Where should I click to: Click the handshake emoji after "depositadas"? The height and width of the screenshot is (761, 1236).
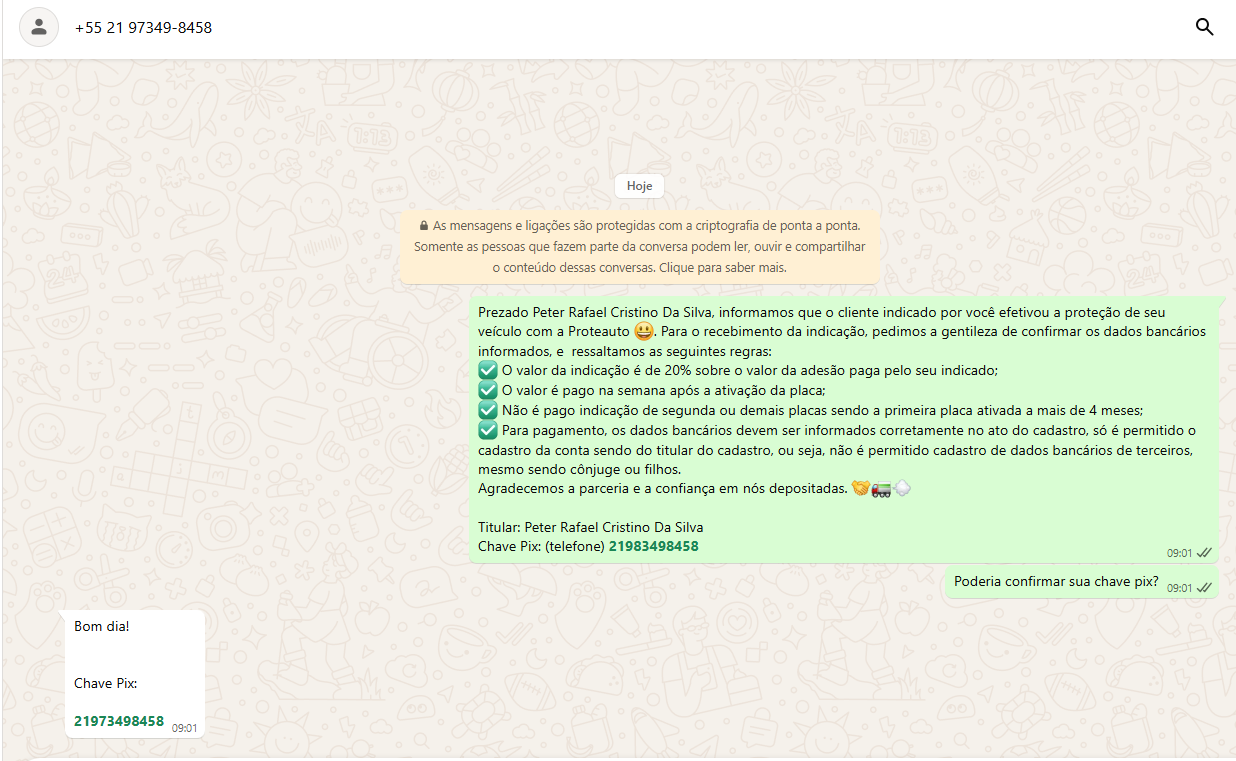pos(859,489)
